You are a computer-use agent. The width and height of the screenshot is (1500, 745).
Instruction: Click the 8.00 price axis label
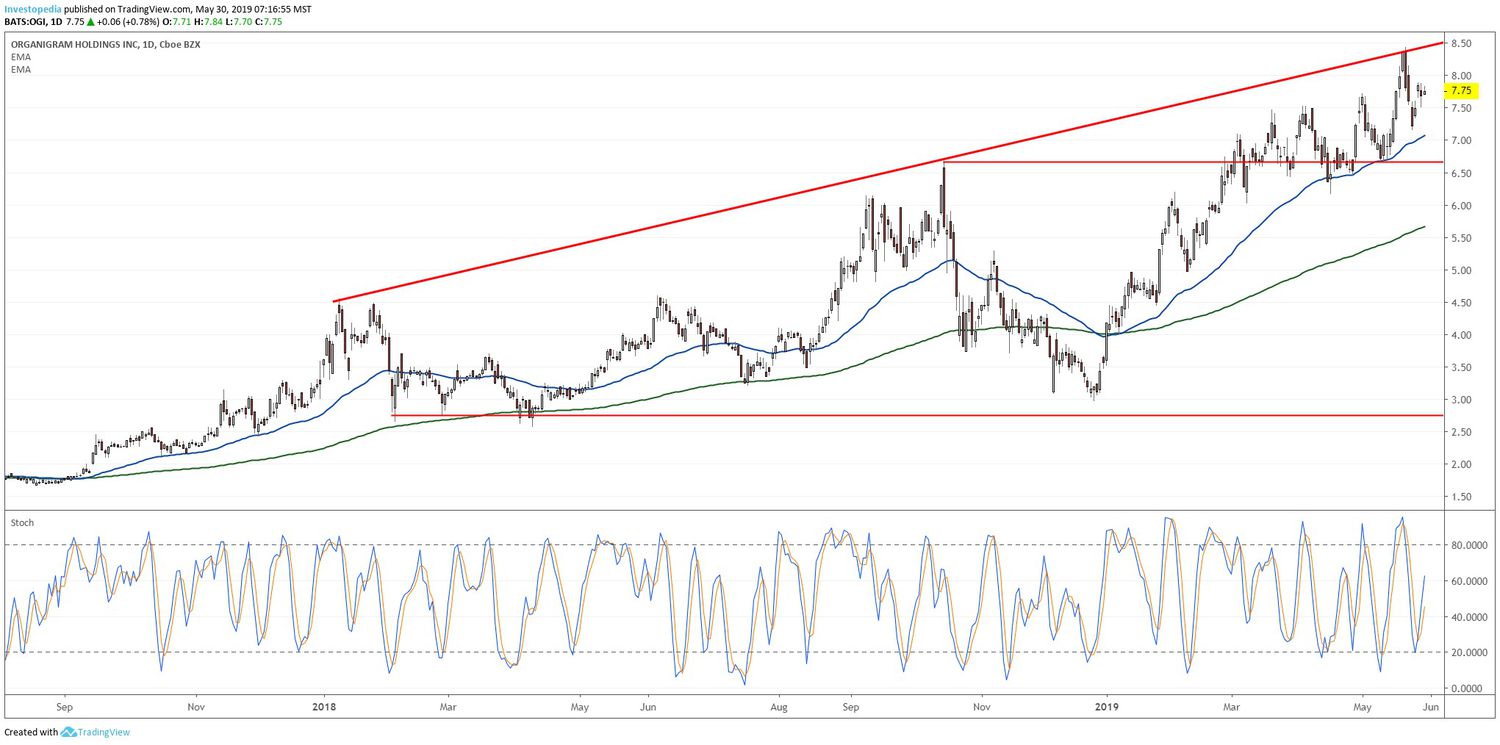1460,76
